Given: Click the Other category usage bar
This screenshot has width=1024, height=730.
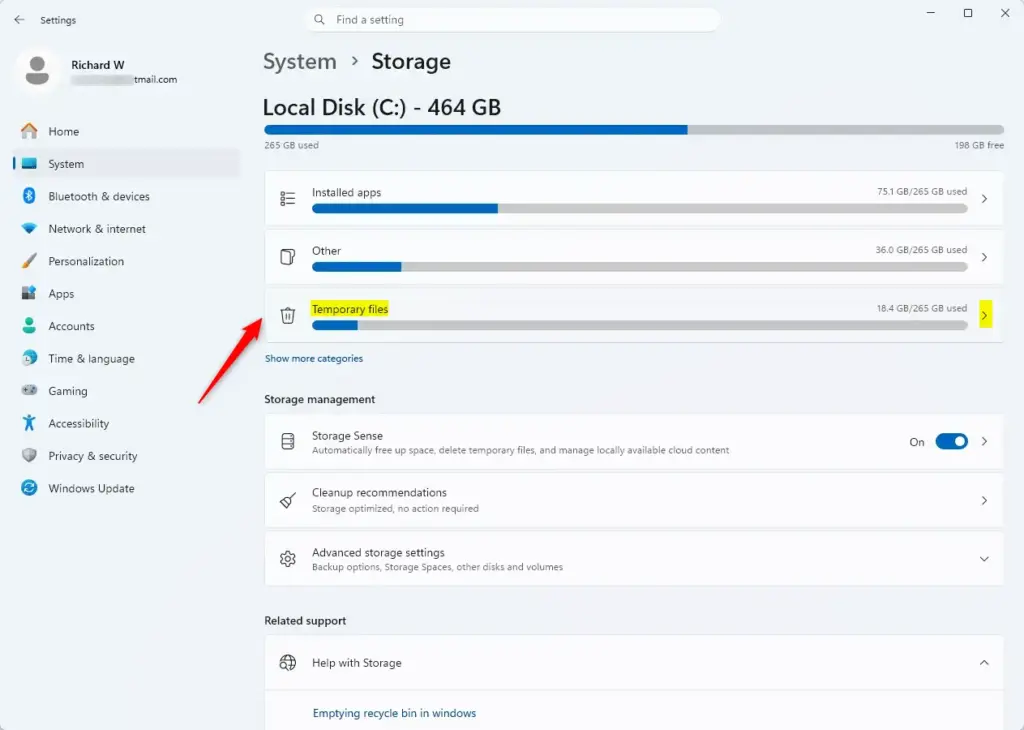Looking at the screenshot, I should coord(639,266).
